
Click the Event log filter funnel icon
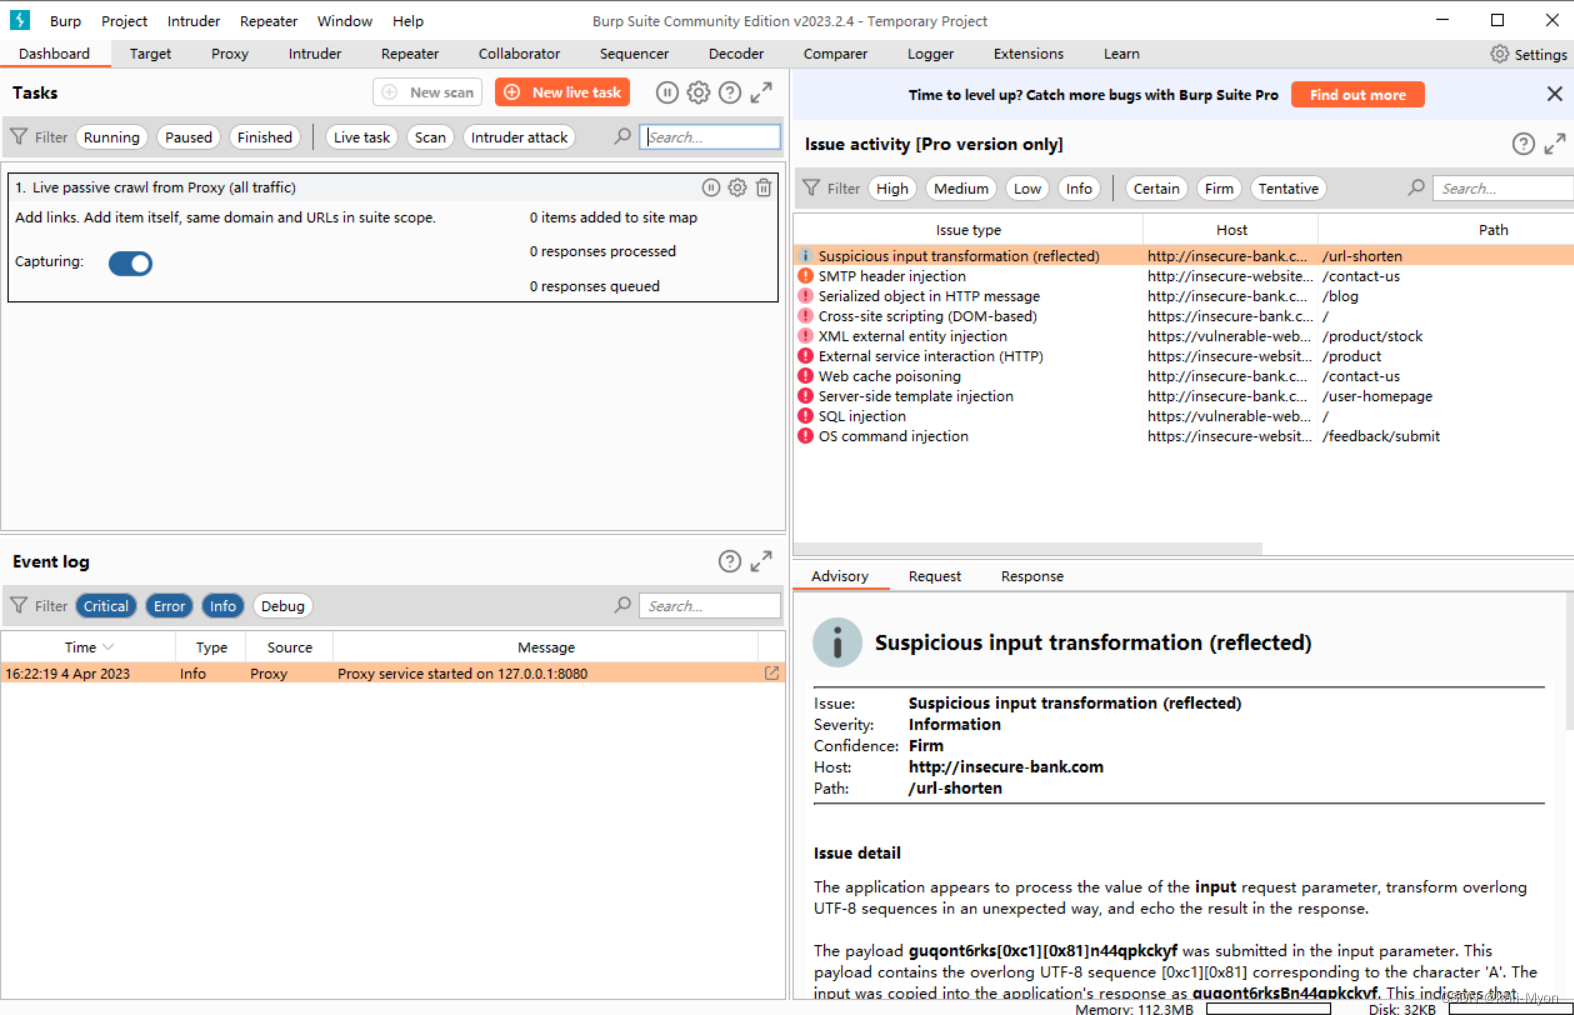coord(19,606)
